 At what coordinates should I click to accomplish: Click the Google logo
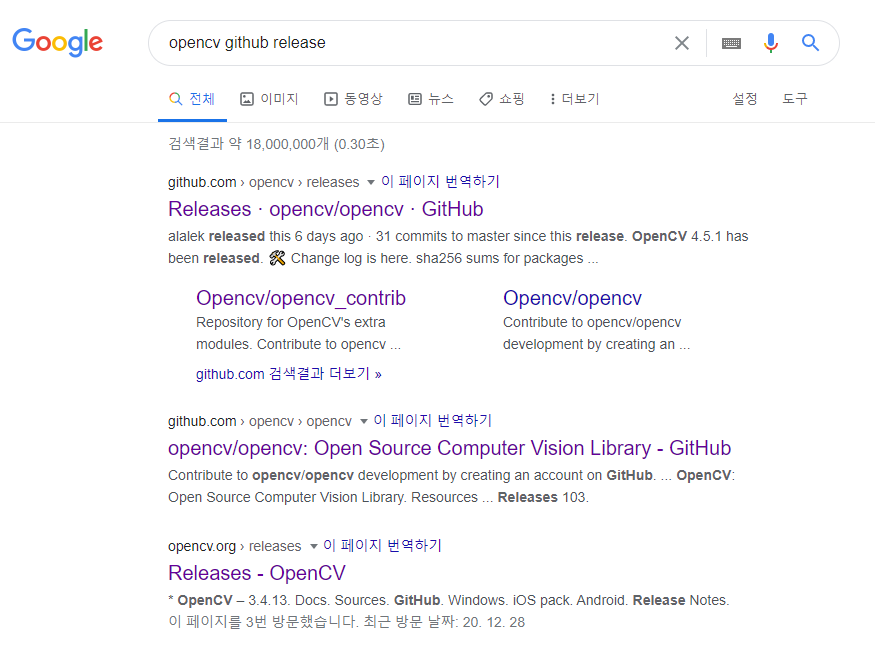click(57, 42)
